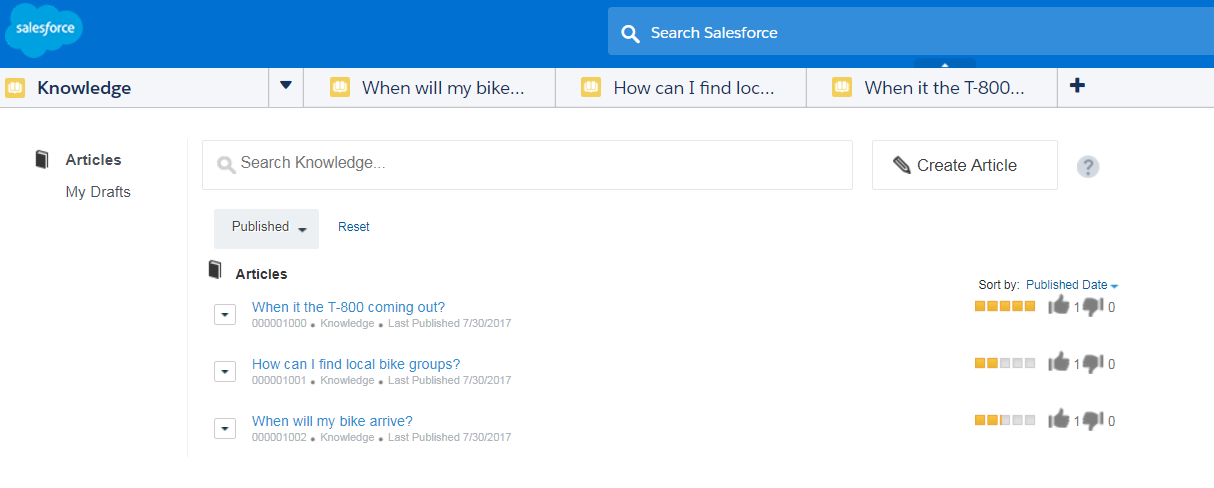Open article 'When will my bike arrive?'
This screenshot has width=1214, height=488.
(332, 421)
